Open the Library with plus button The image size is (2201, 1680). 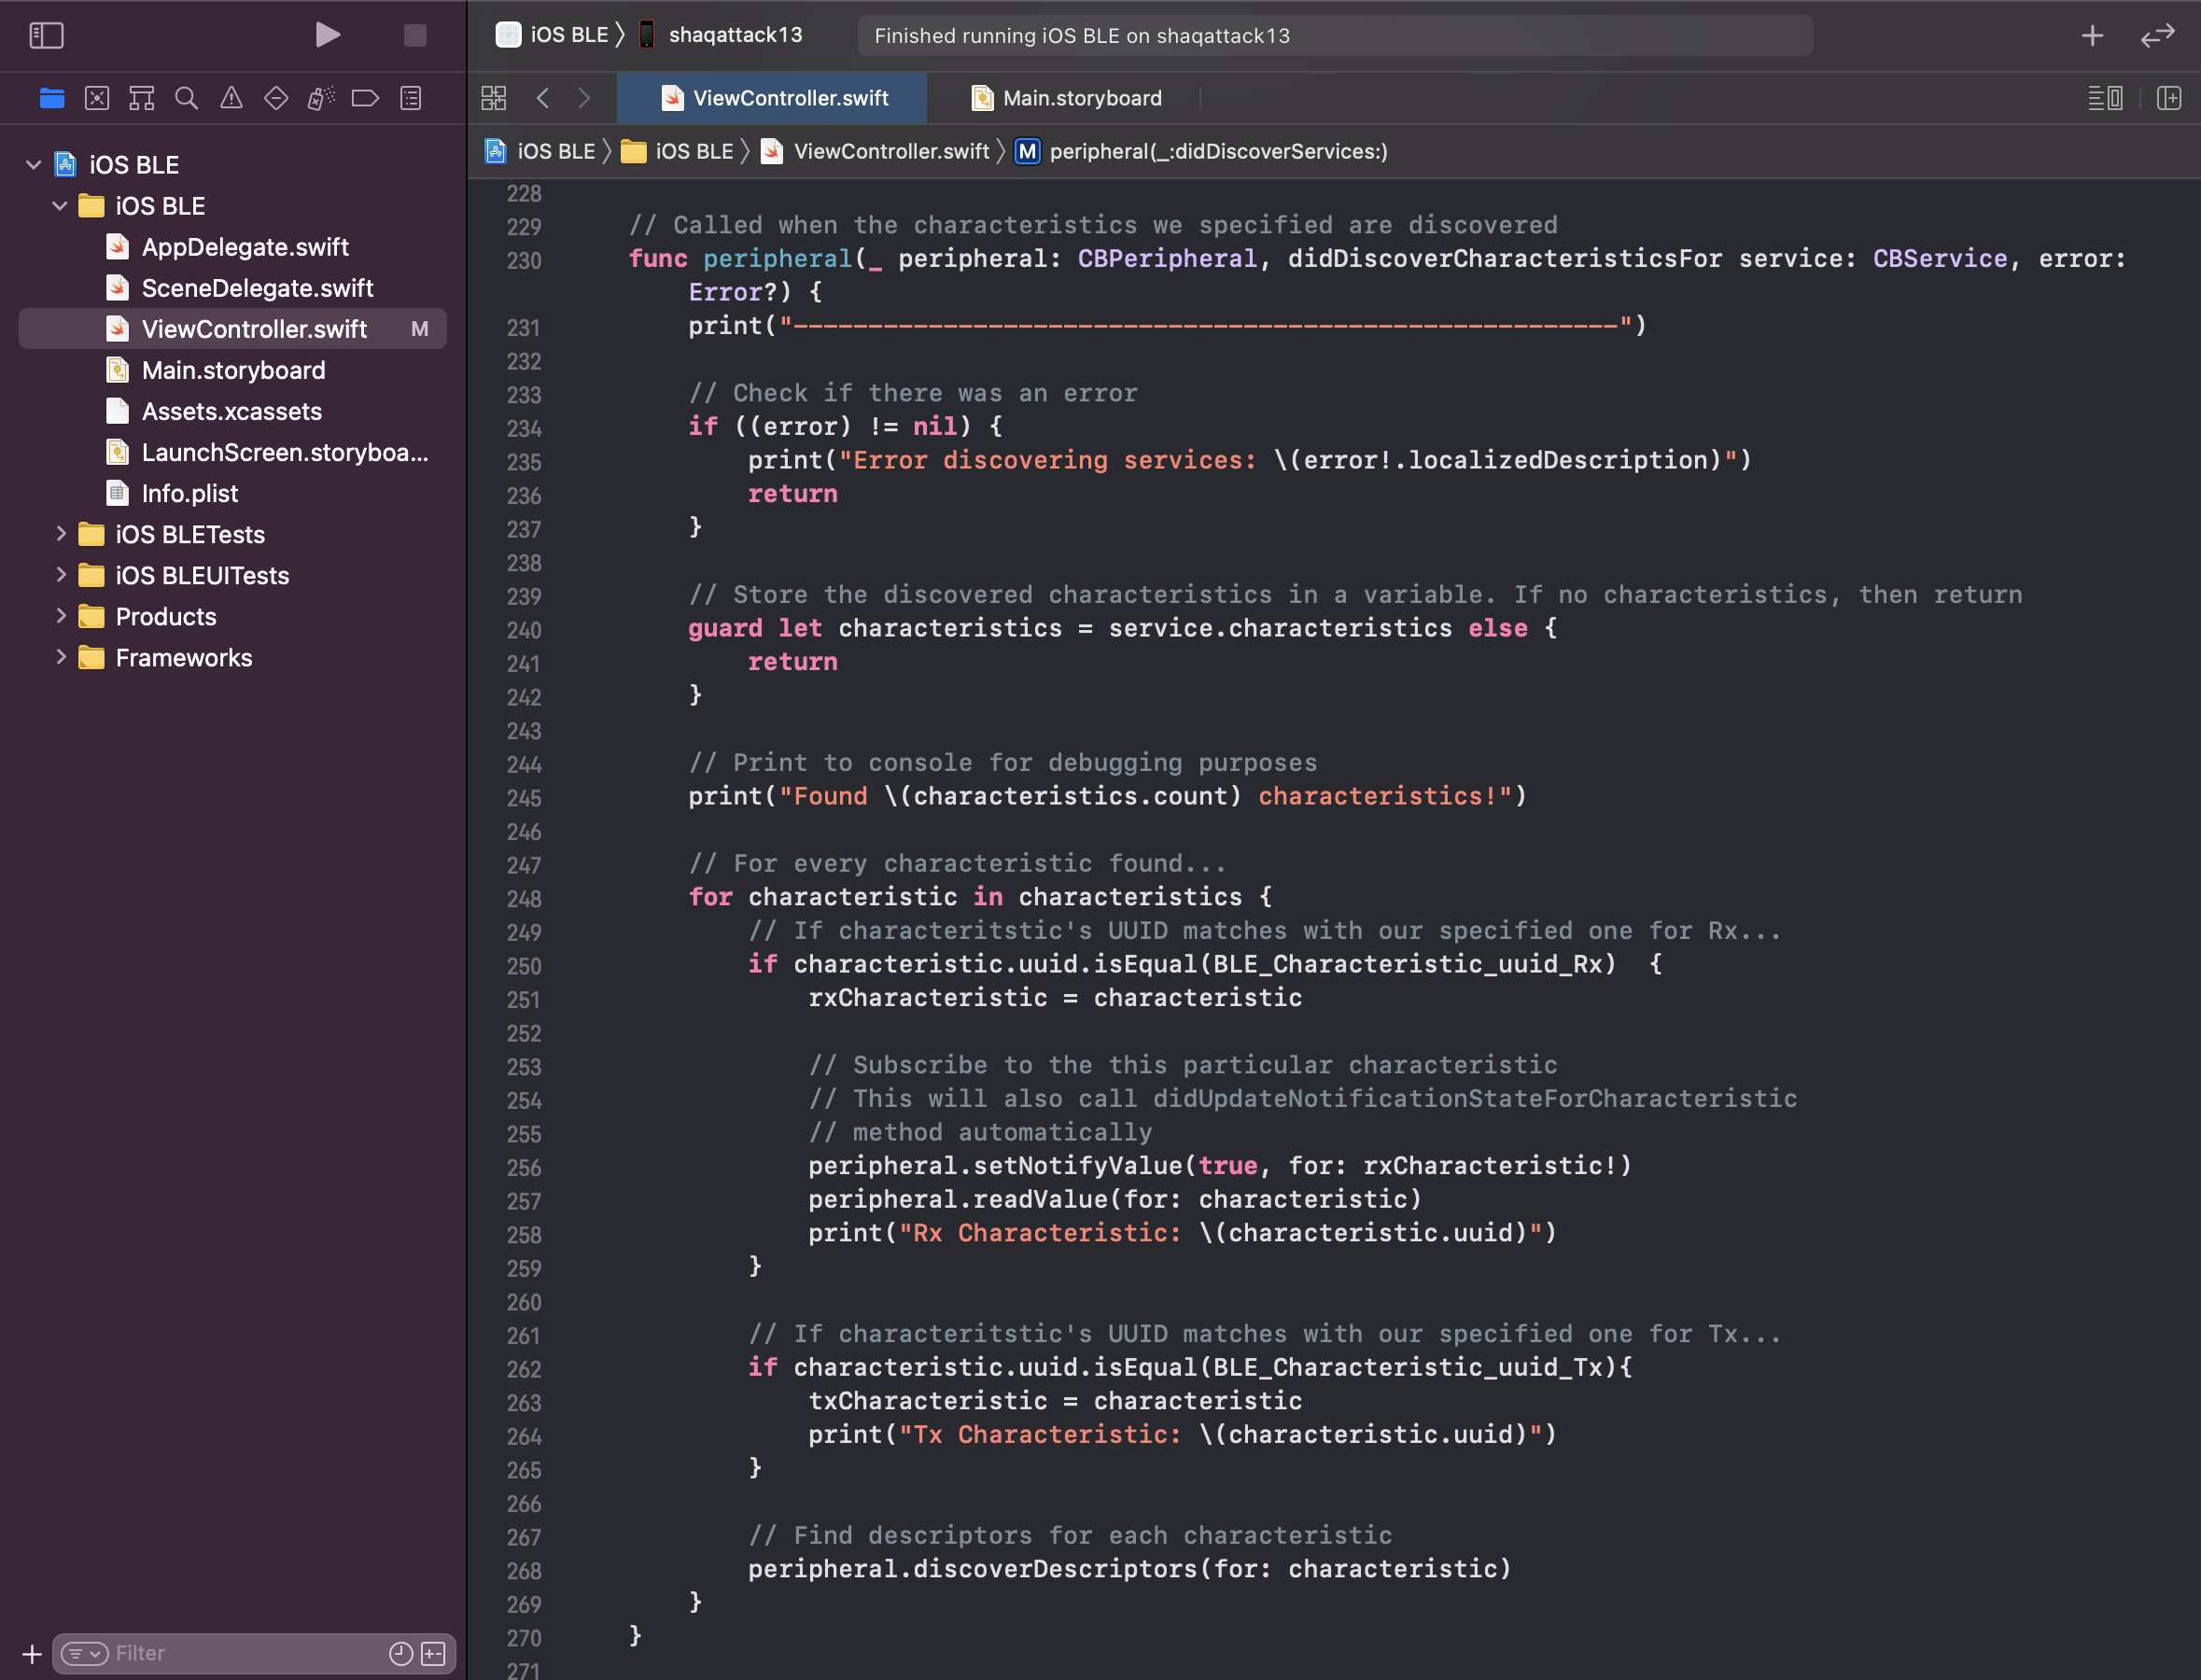(x=2092, y=36)
